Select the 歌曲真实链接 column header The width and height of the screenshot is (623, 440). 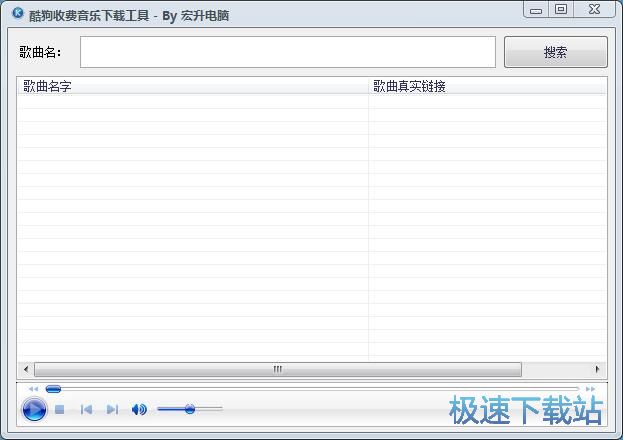487,86
